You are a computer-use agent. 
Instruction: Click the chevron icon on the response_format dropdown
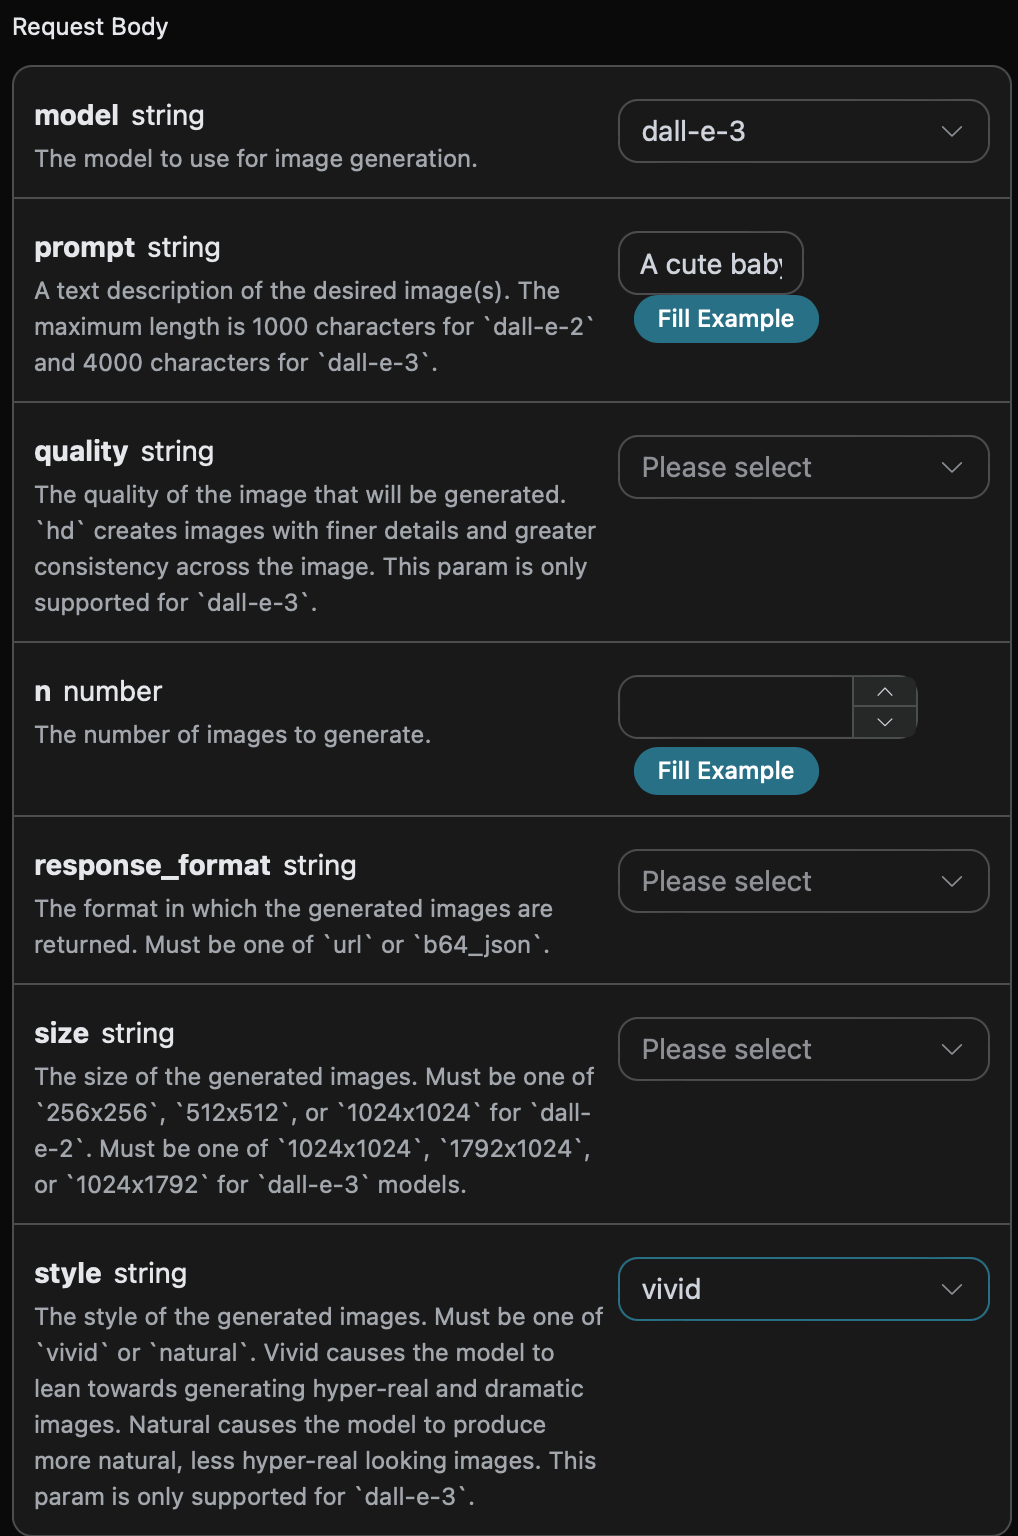951,881
